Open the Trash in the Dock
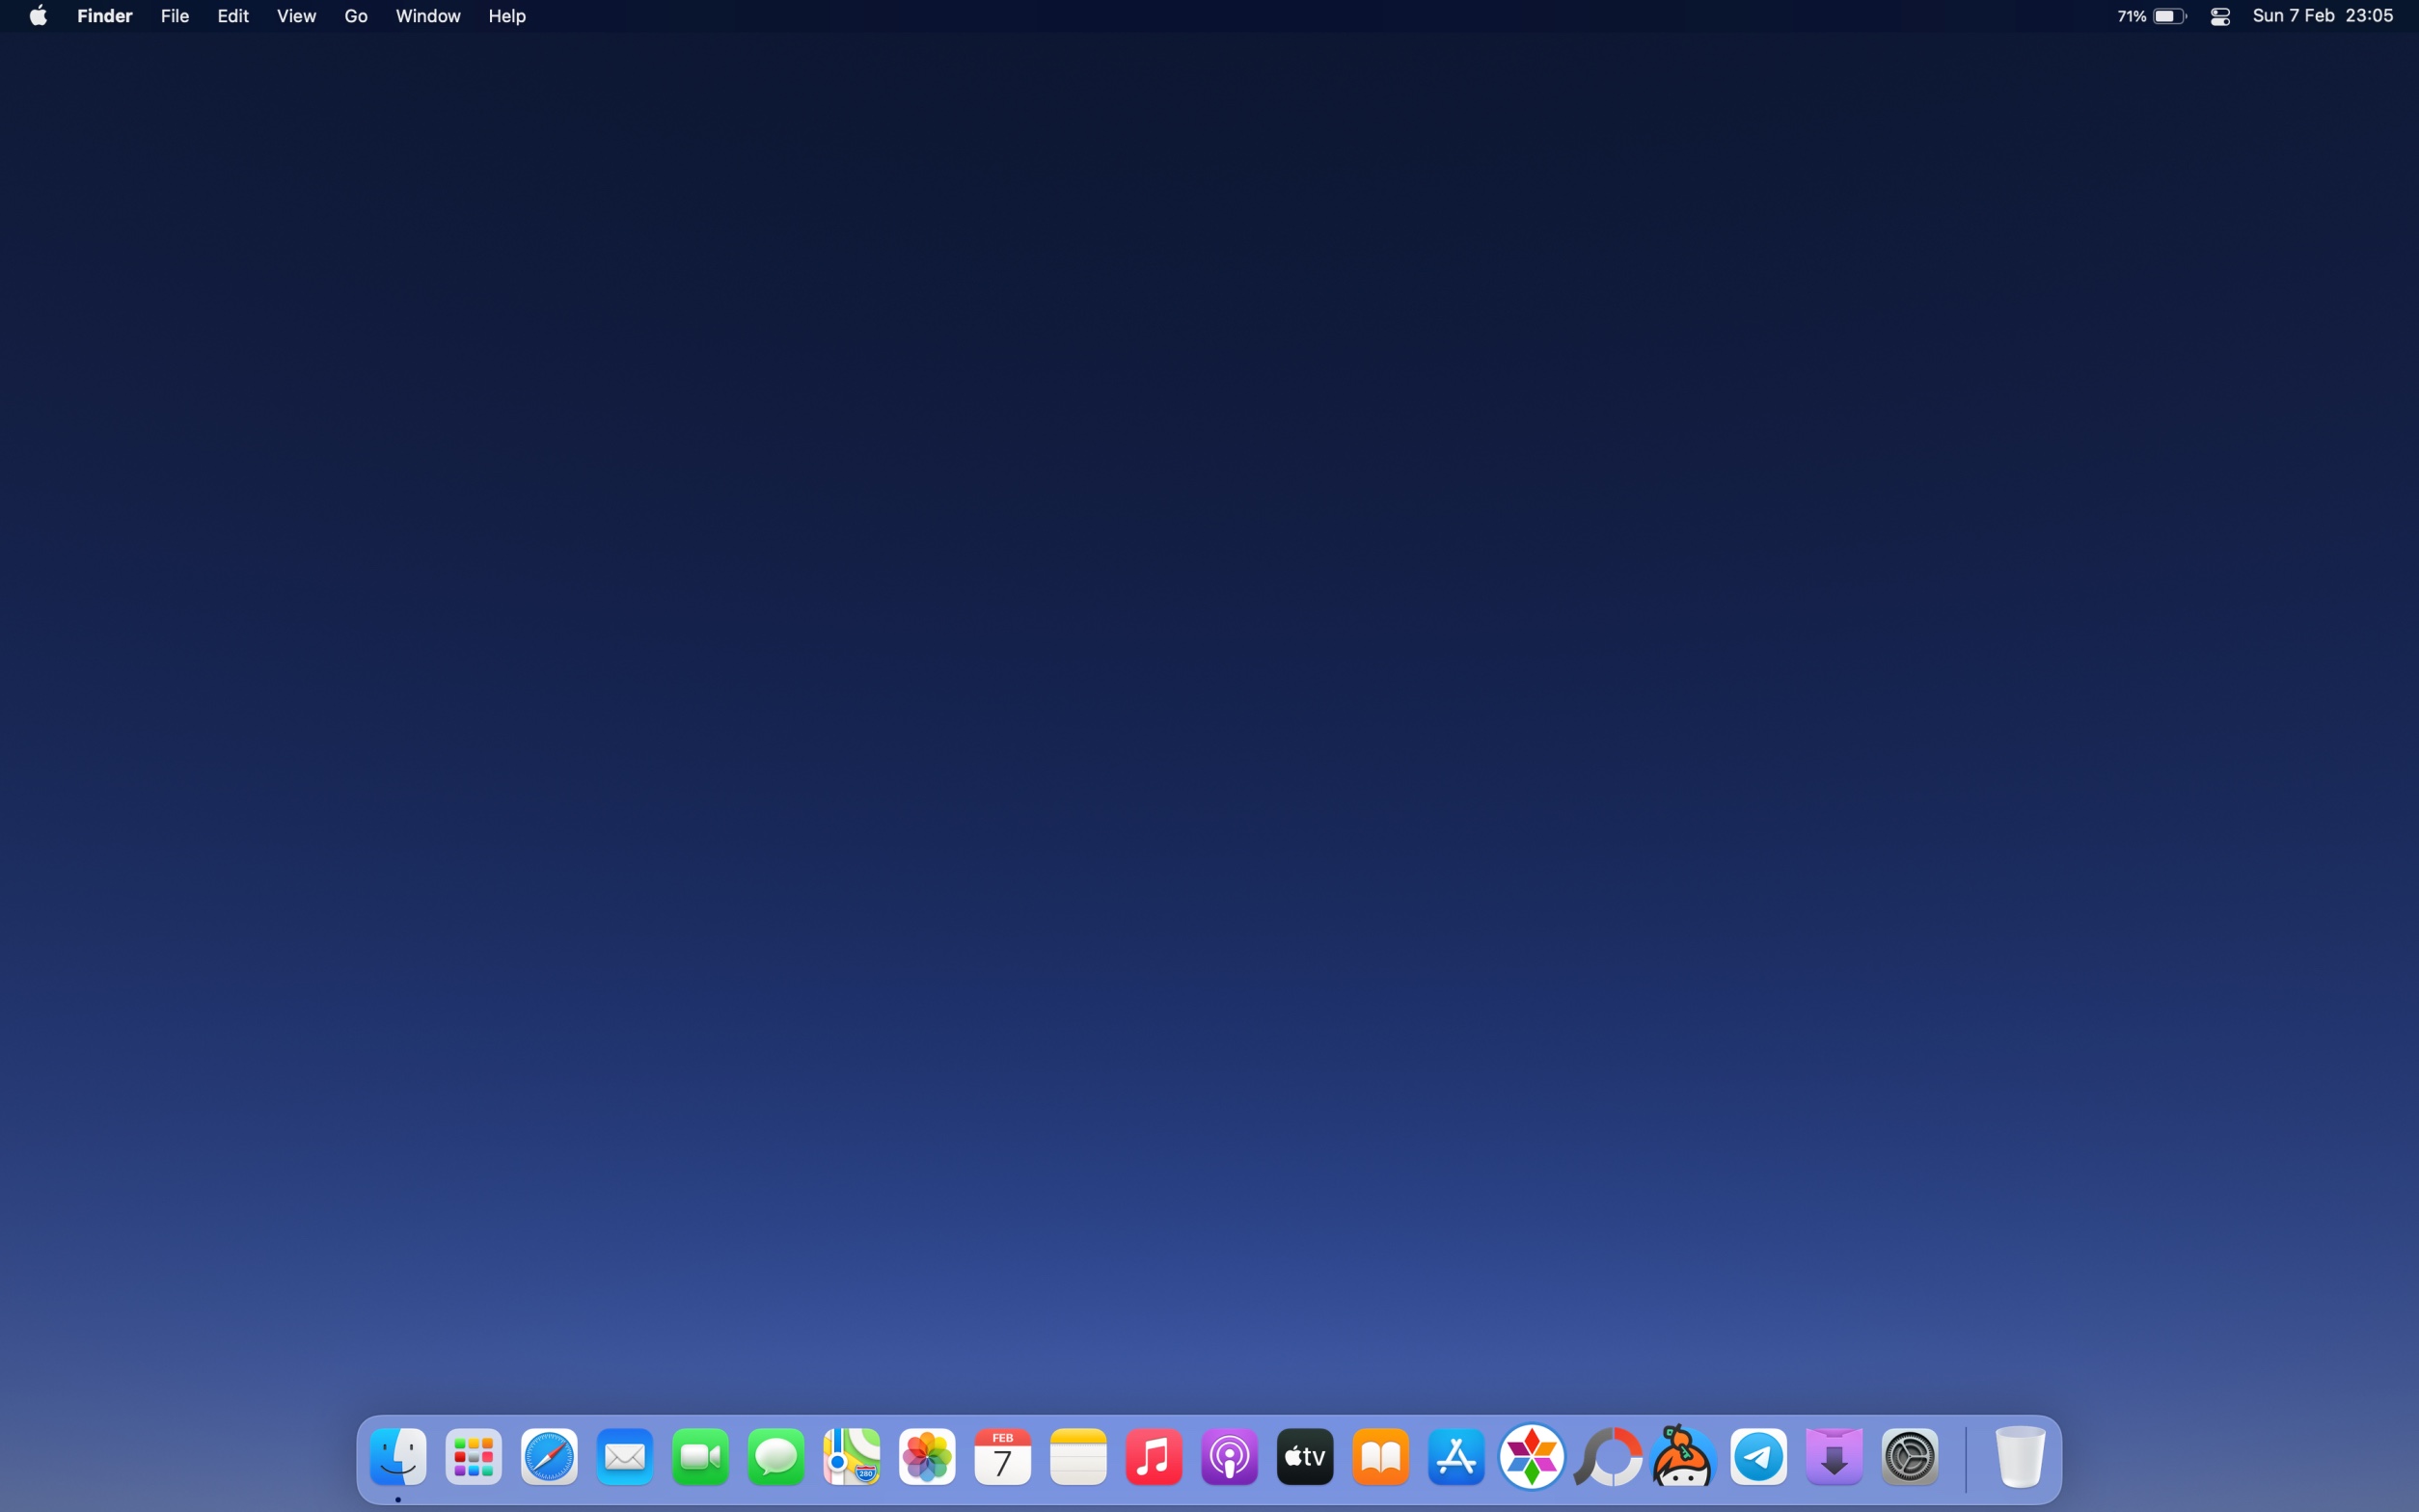This screenshot has height=1512, width=2419. click(2020, 1457)
